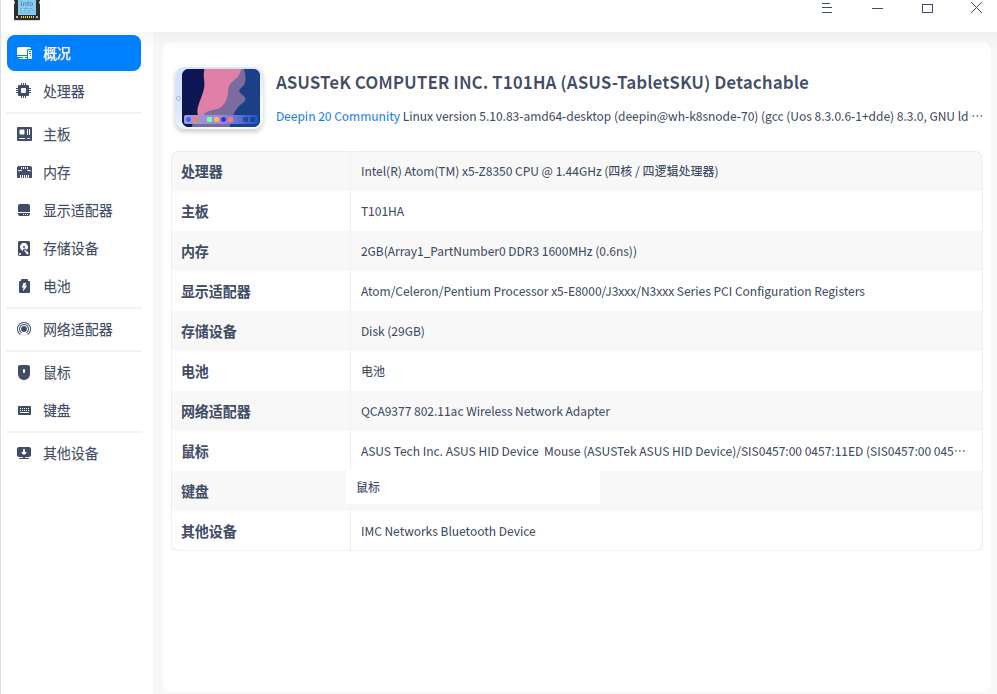This screenshot has height=694, width=997.
Task: Click the 鼠标 tooltip in the keyboard row
Action: tap(473, 487)
